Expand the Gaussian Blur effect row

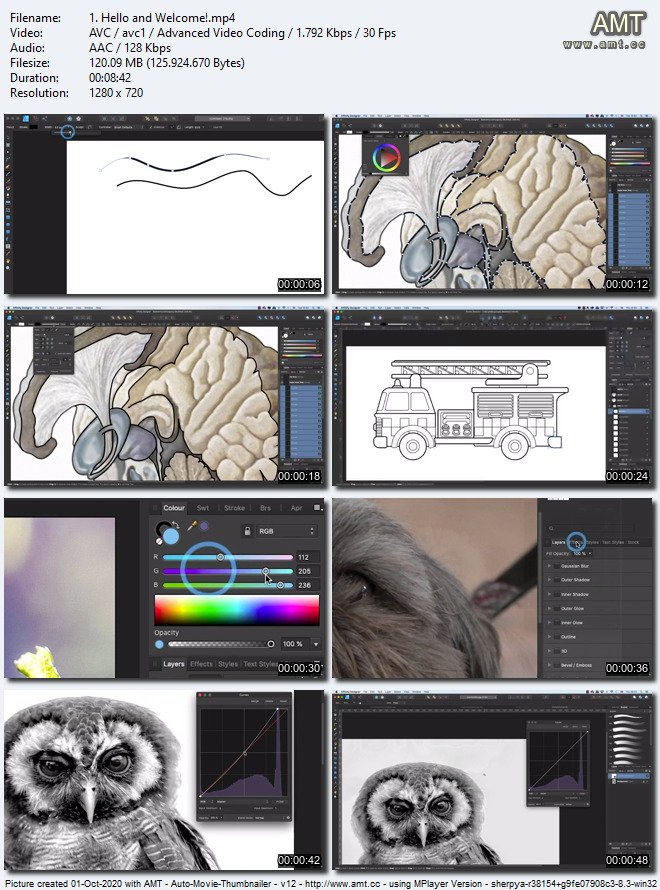(549, 566)
